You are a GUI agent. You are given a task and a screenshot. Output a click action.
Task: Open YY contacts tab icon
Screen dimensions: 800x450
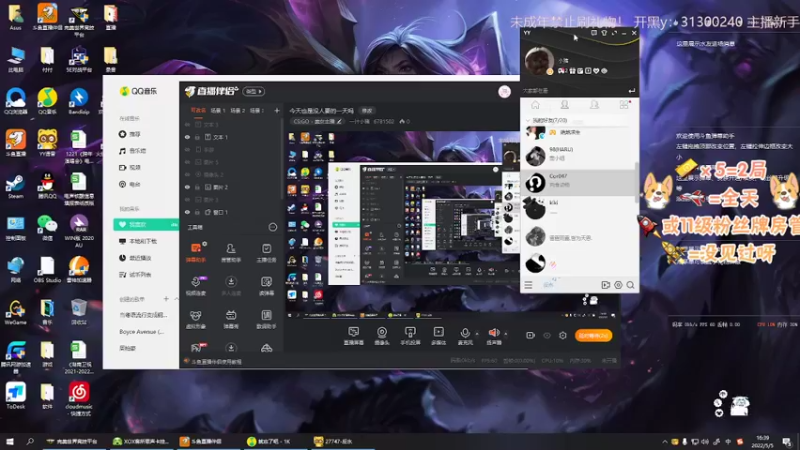[x=564, y=105]
